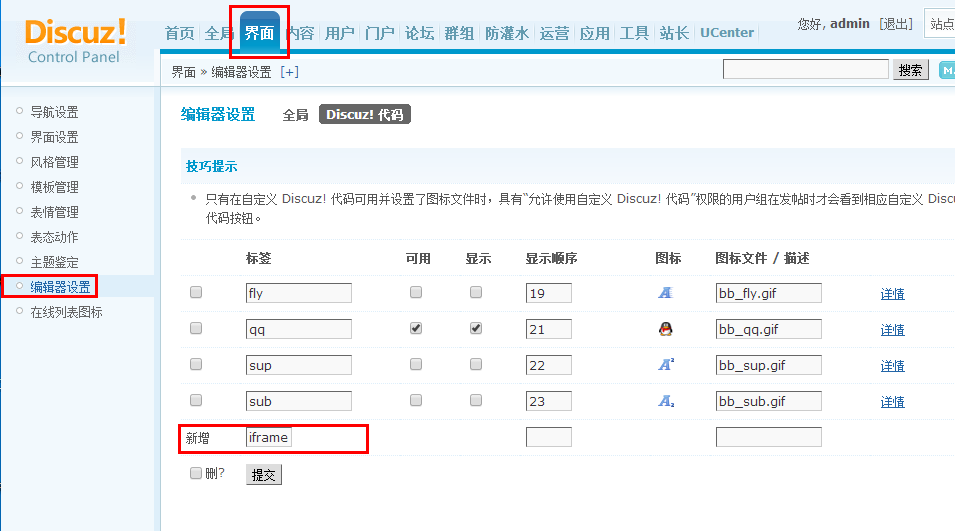This screenshot has width=955, height=531.
Task: Select the fly row checkbox
Action: (x=196, y=292)
